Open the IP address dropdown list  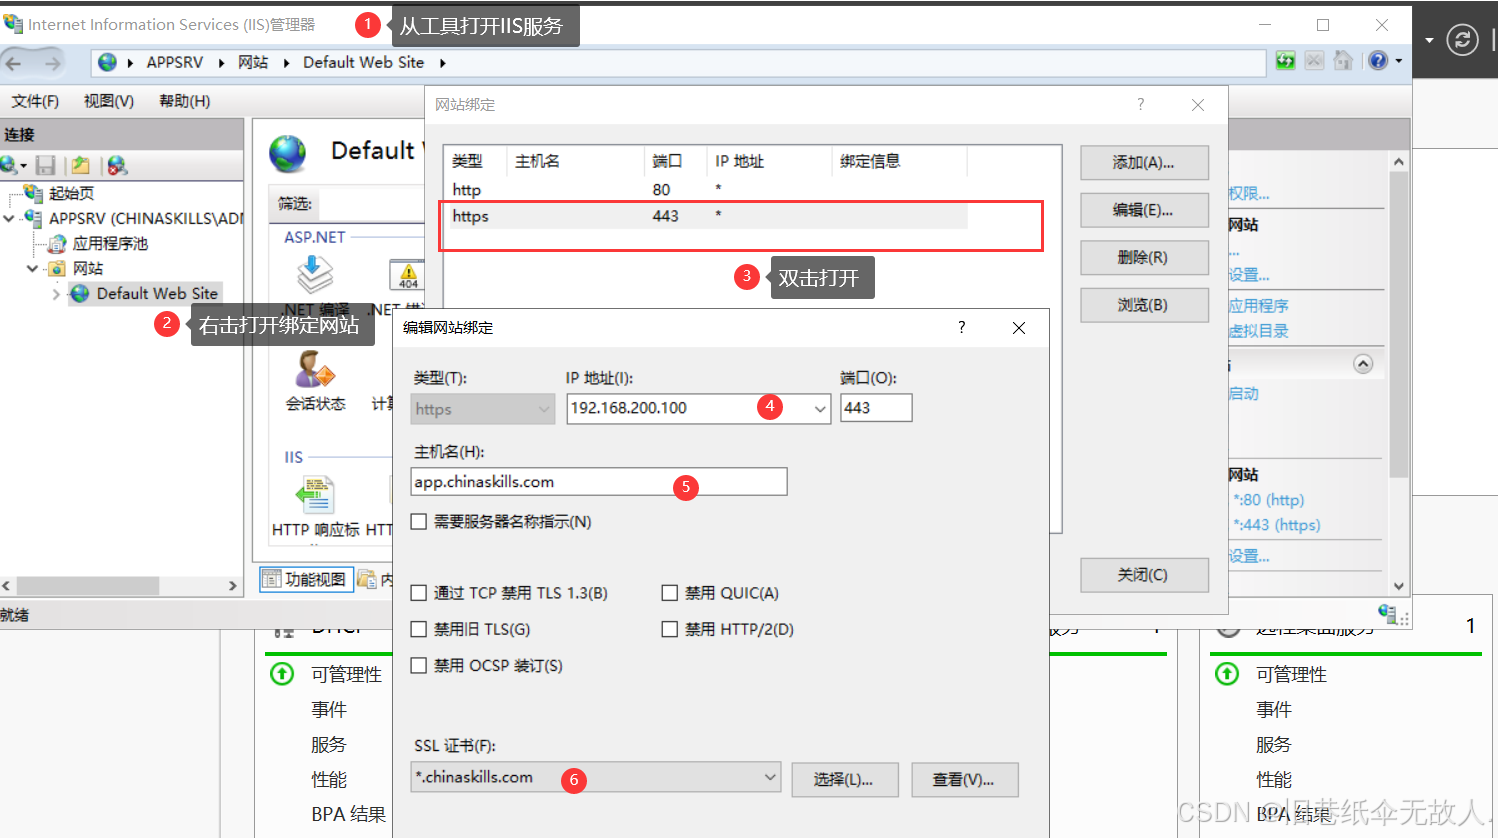(x=820, y=408)
